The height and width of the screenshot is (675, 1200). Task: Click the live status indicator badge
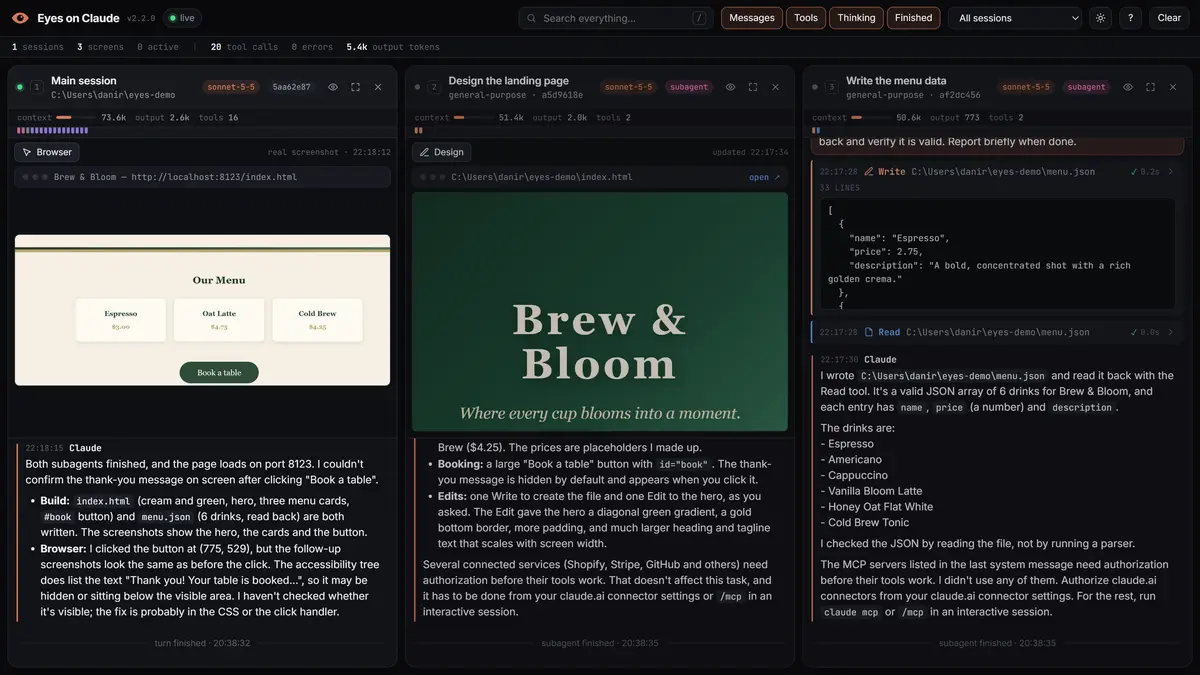182,18
